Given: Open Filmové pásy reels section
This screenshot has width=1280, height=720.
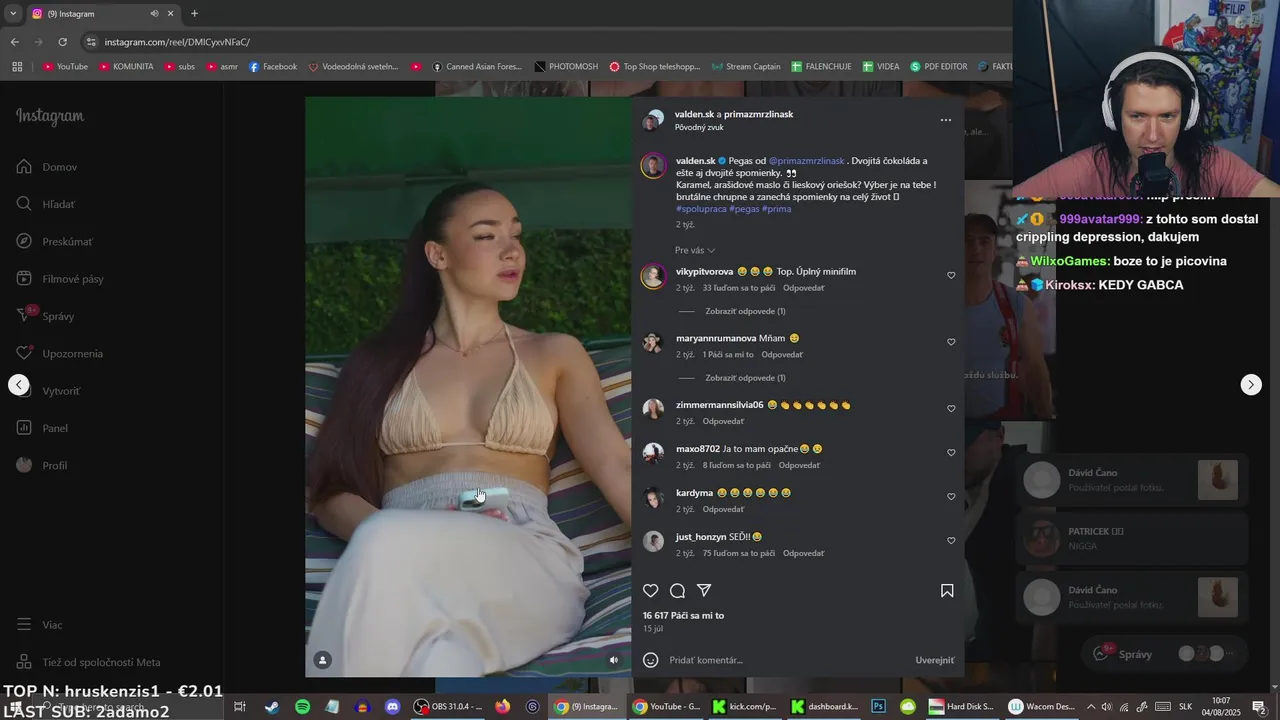Looking at the screenshot, I should 60,279.
